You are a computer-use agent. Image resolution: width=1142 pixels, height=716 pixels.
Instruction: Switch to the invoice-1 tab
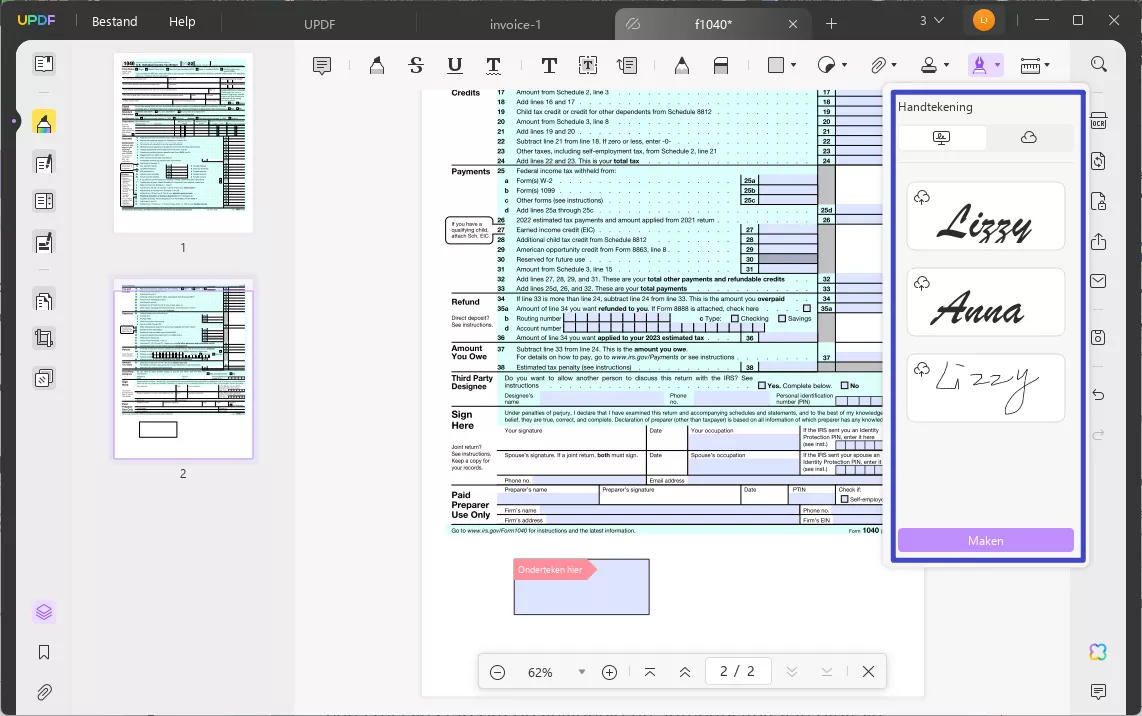(515, 24)
